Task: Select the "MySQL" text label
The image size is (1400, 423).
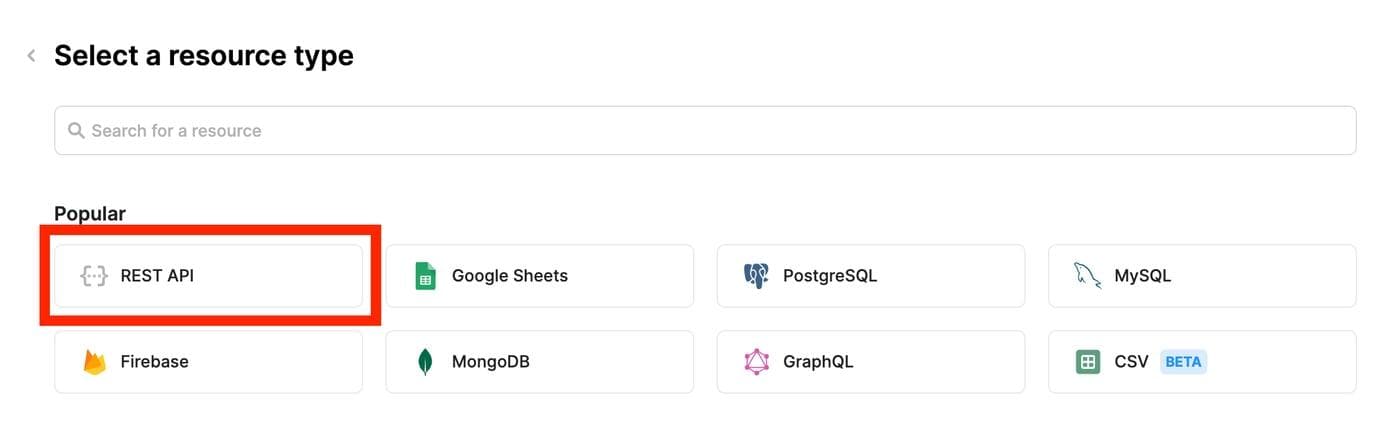Action: click(1142, 276)
